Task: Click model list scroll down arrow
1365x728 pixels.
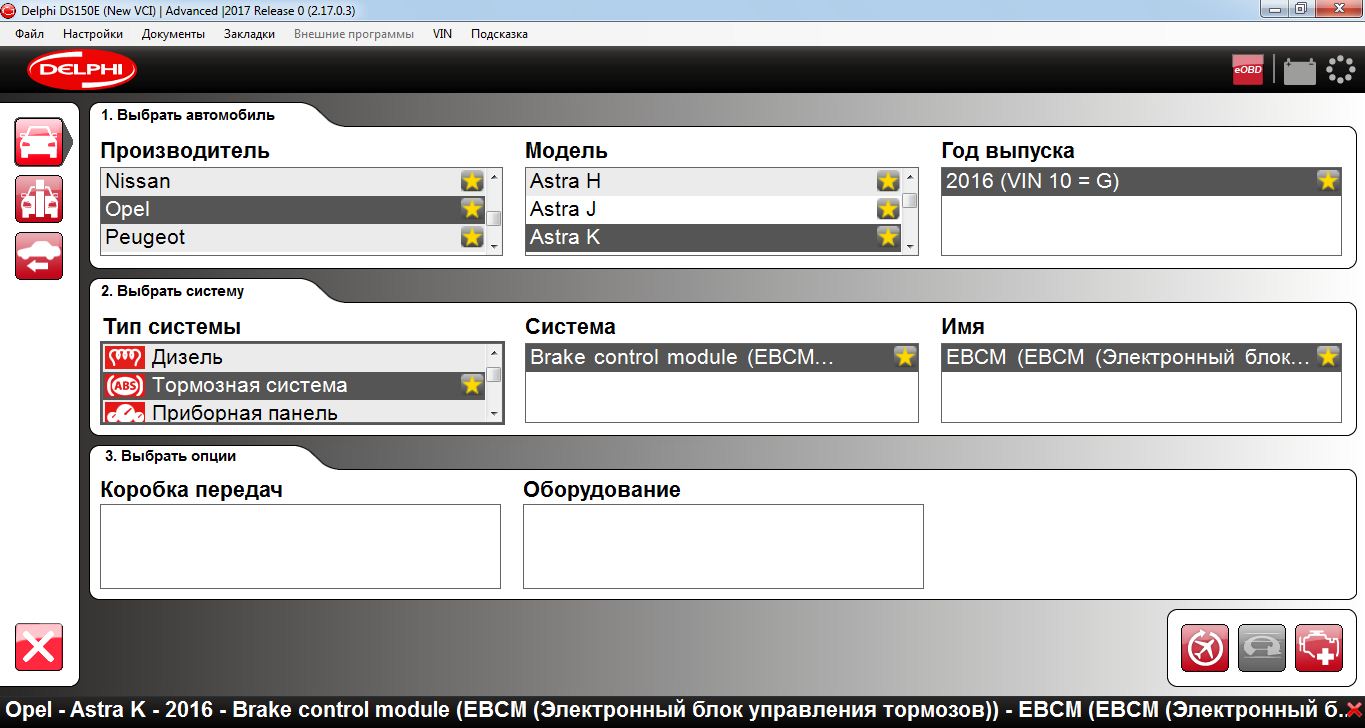Action: click(910, 245)
